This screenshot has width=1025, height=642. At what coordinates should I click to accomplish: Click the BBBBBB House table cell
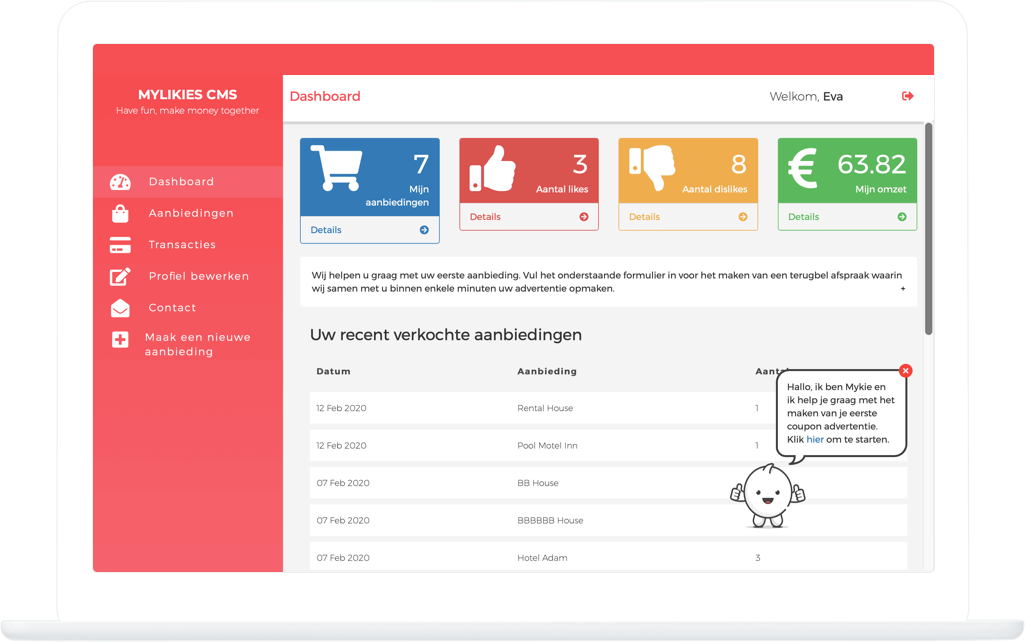tap(550, 520)
